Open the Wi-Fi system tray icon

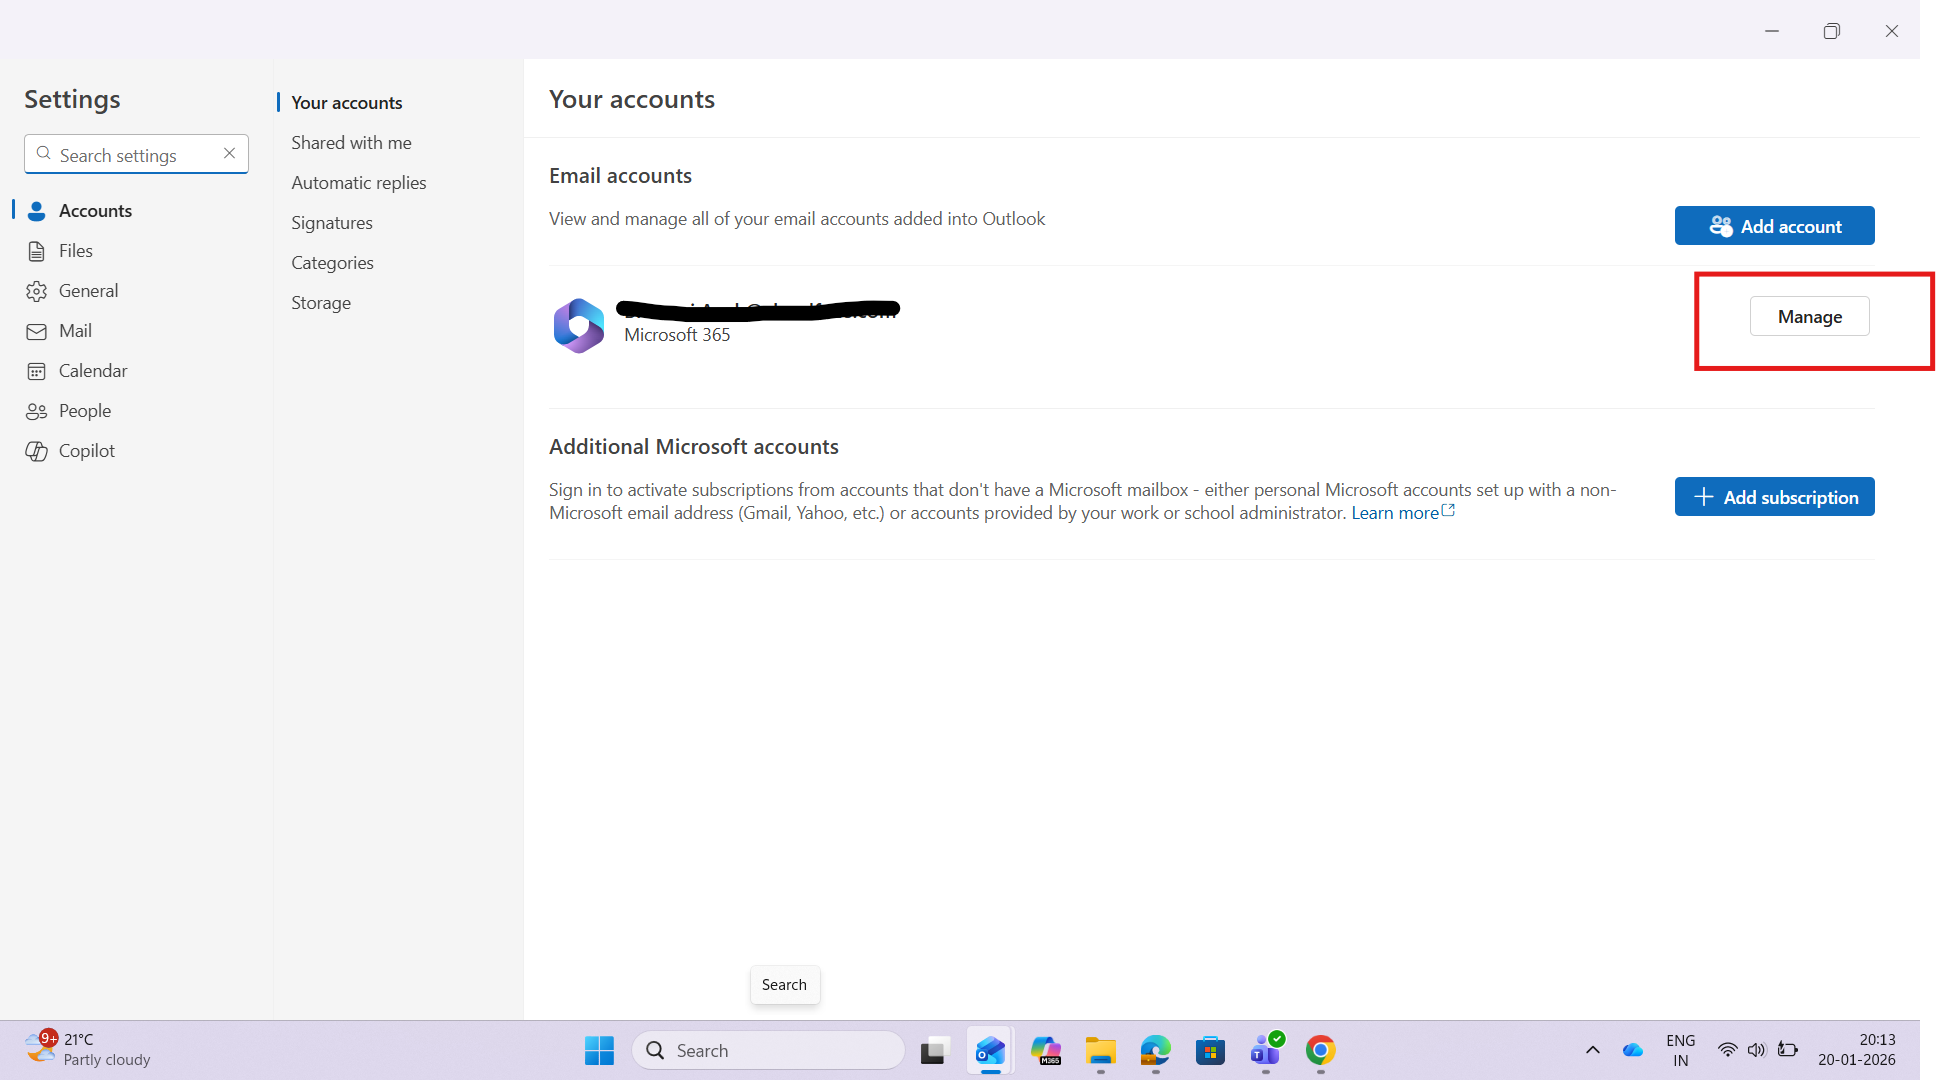[1728, 1050]
